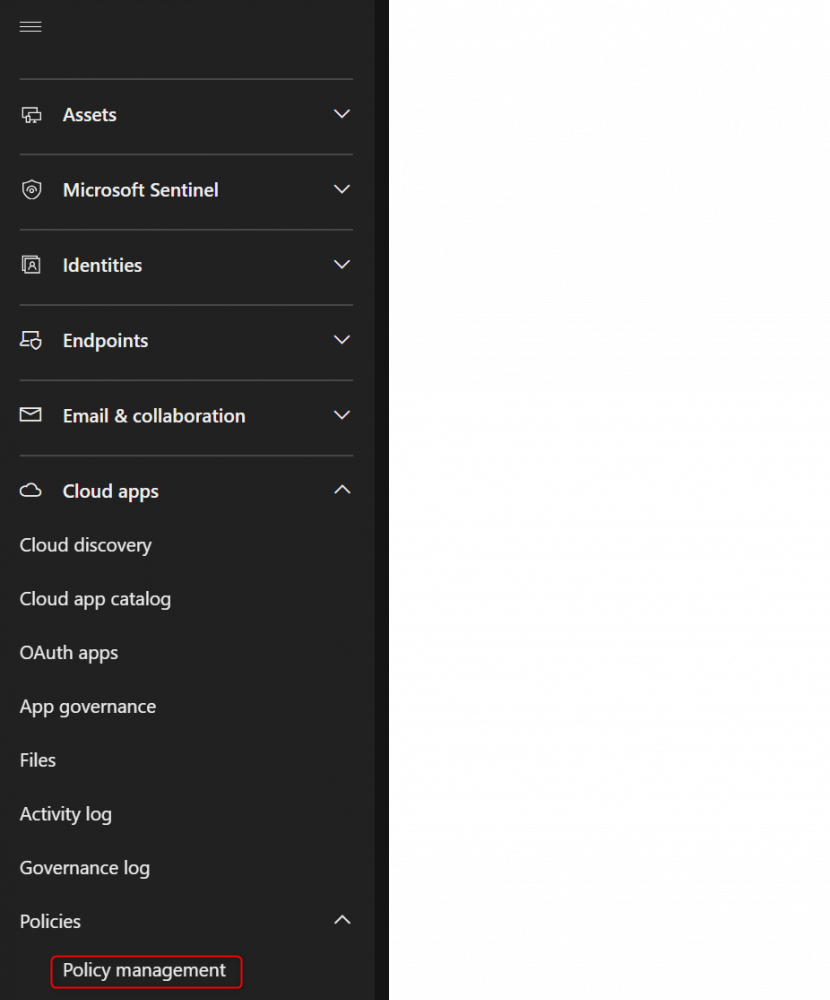Click the Email & collaboration envelope icon

click(31, 415)
